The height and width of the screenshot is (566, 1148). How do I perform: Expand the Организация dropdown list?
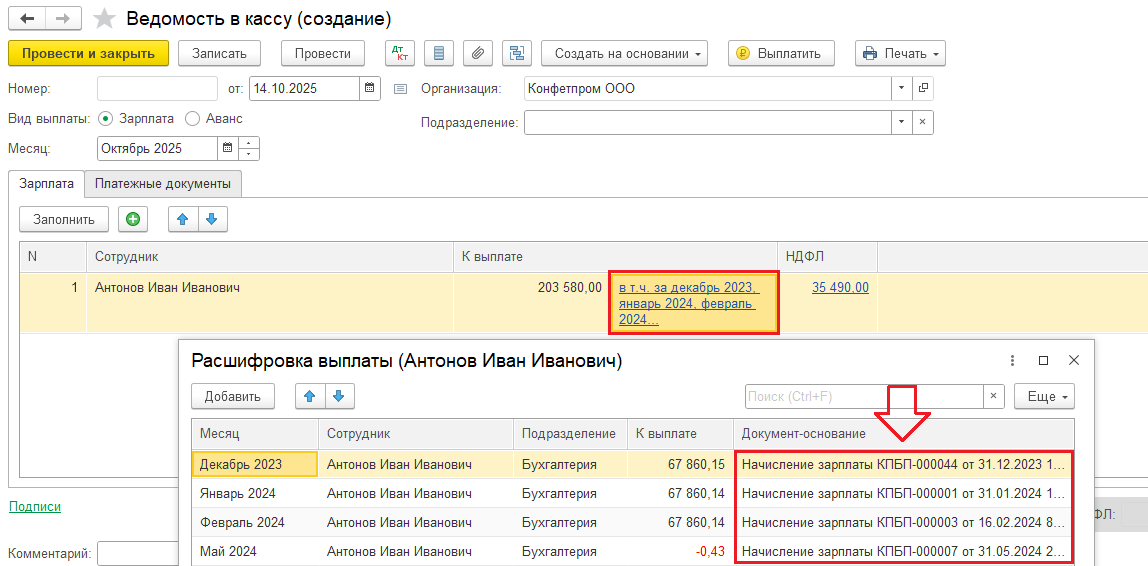pyautogui.click(x=902, y=88)
